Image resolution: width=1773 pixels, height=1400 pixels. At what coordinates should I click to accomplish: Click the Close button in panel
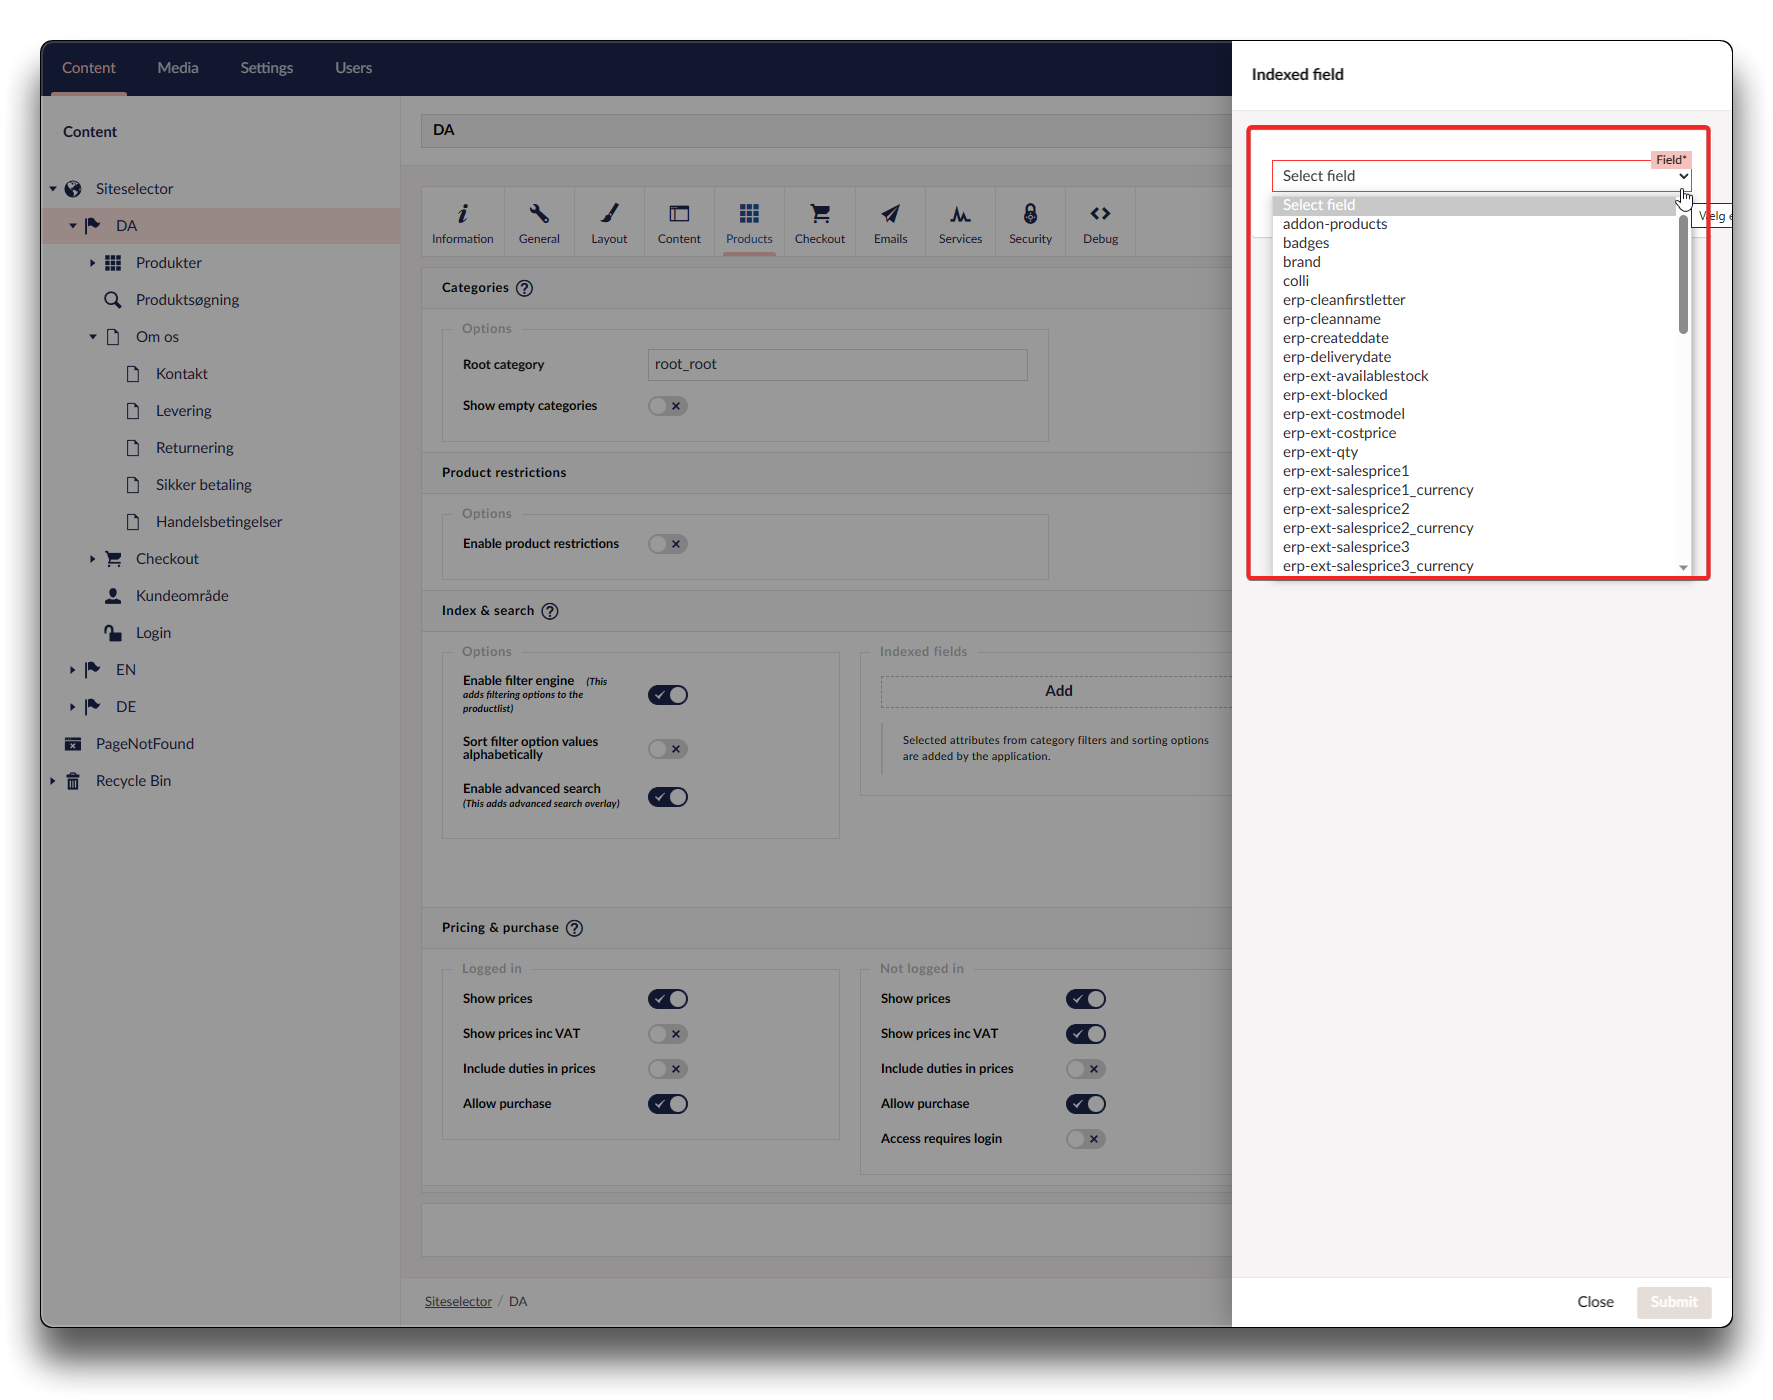(1595, 1302)
